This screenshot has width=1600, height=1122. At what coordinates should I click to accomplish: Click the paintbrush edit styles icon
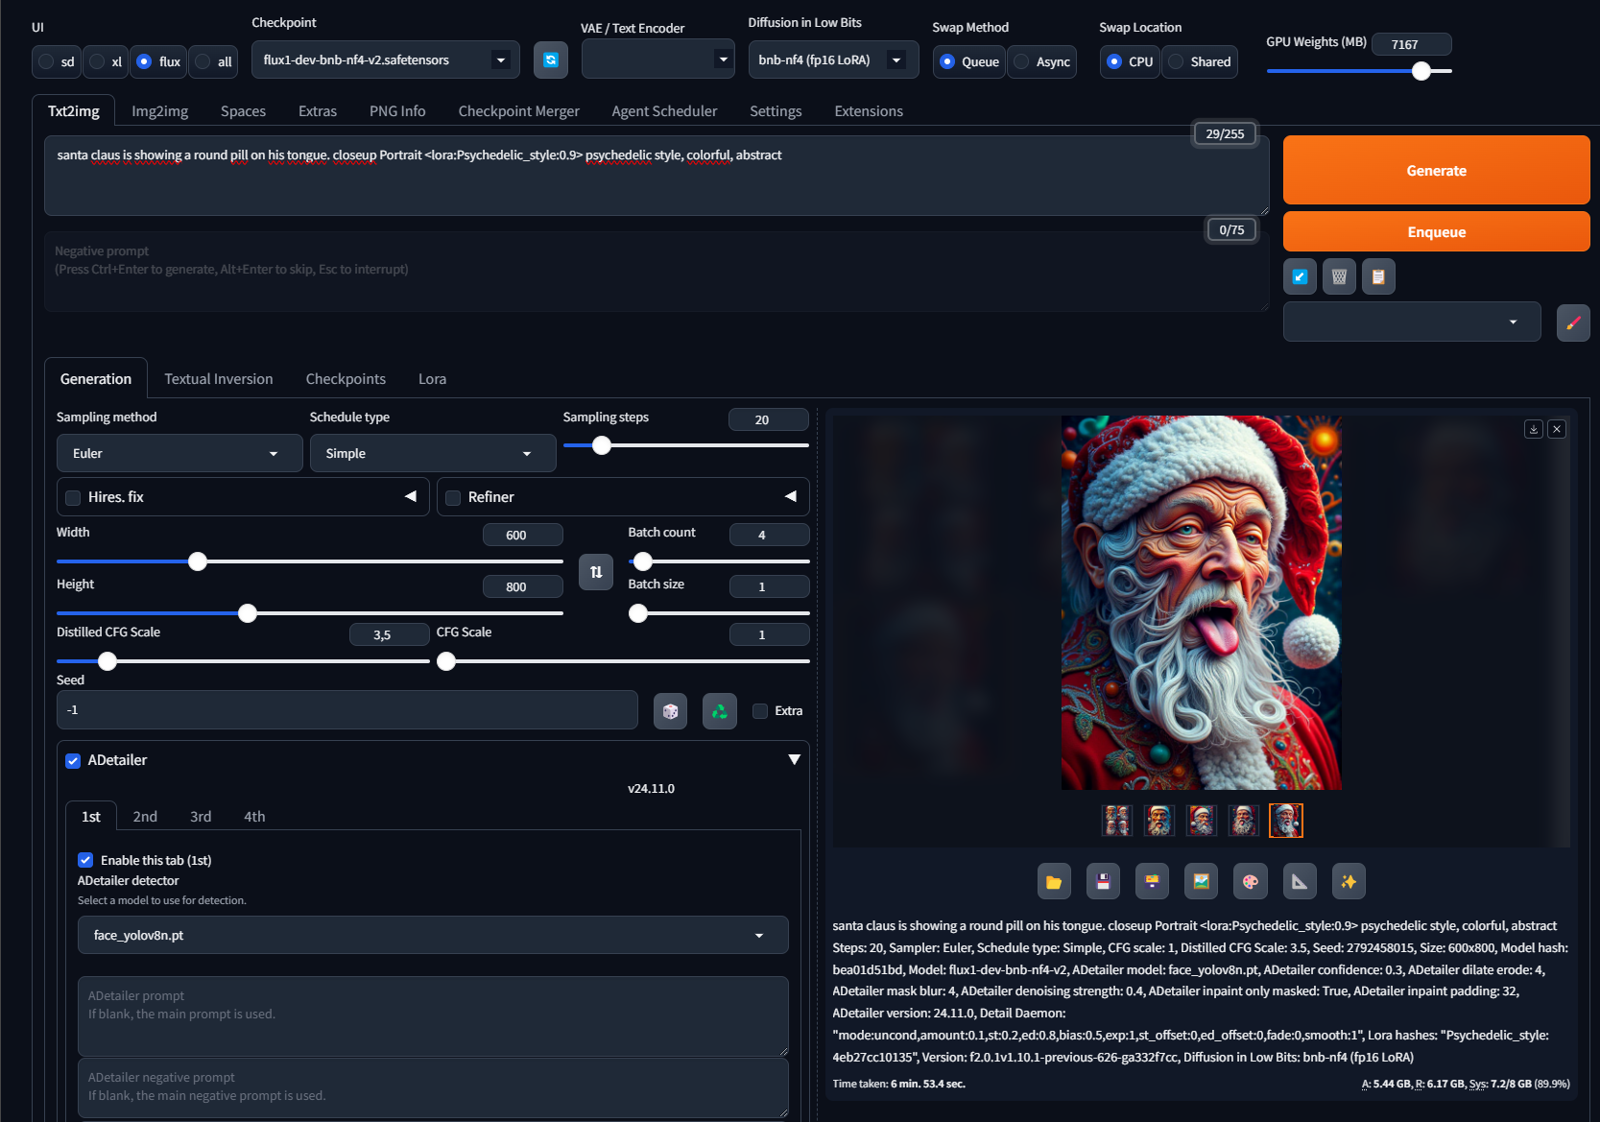(x=1573, y=323)
